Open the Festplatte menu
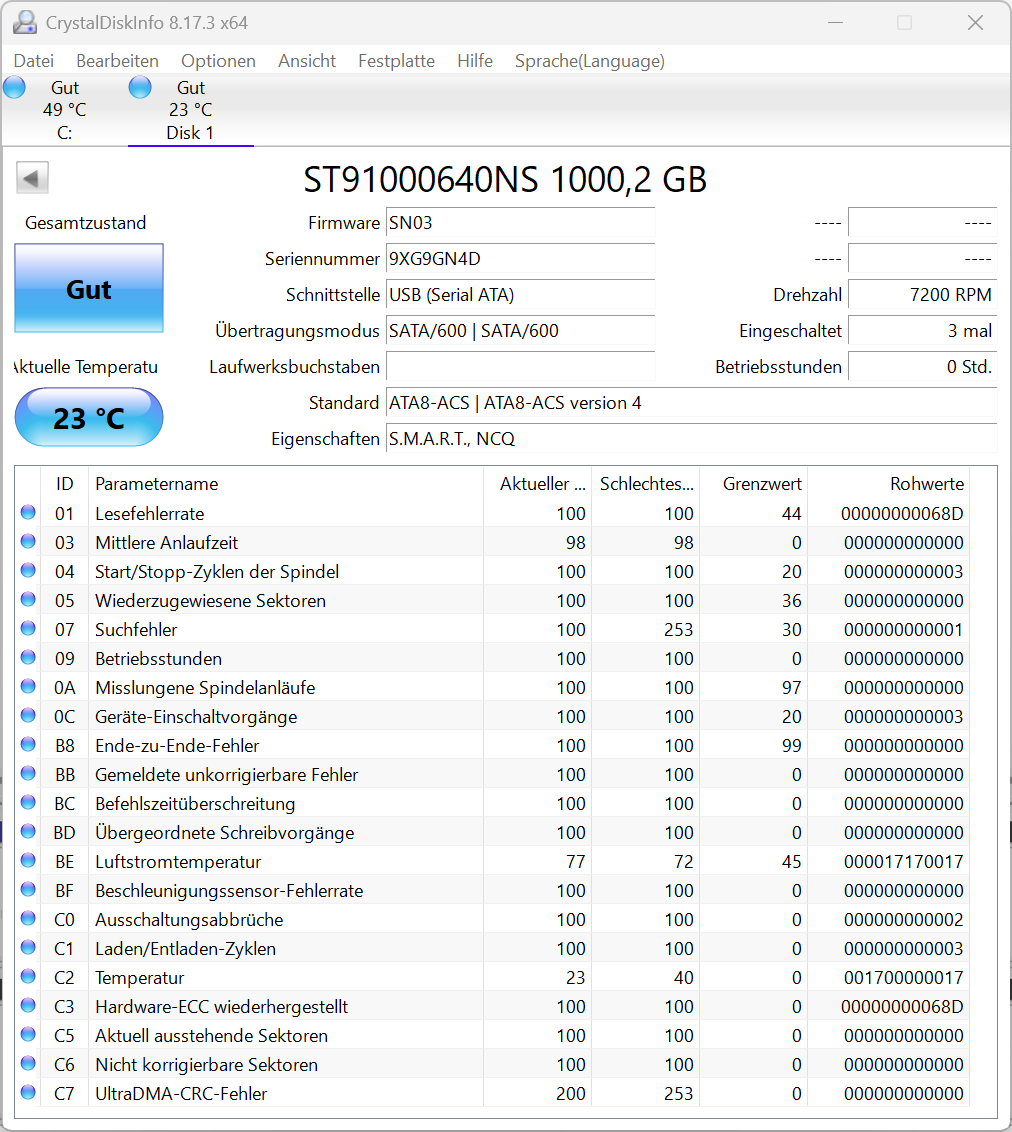1012x1132 pixels. pyautogui.click(x=396, y=61)
